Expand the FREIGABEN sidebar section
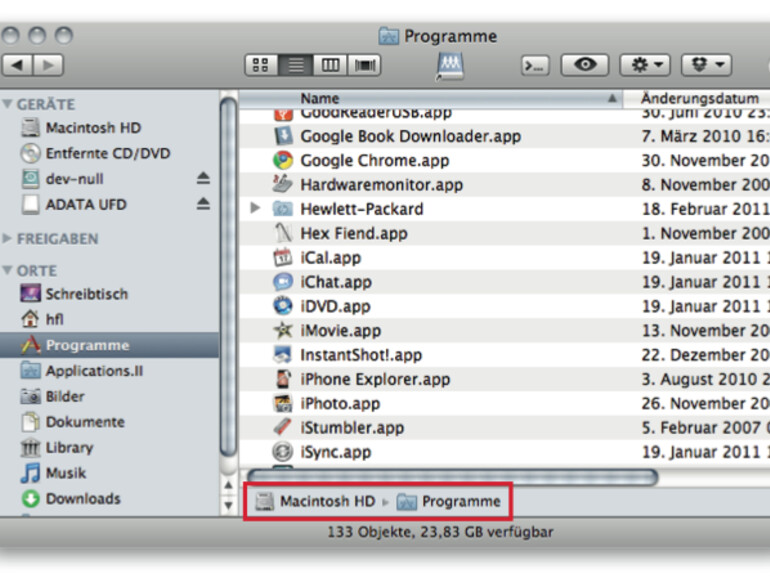Viewport: 770px width, 578px height. tap(7, 239)
